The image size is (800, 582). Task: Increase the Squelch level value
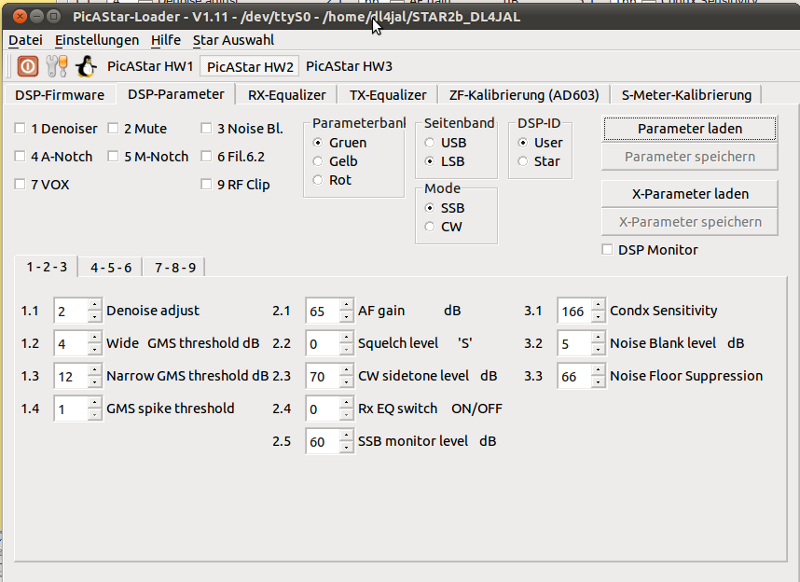coord(346,337)
